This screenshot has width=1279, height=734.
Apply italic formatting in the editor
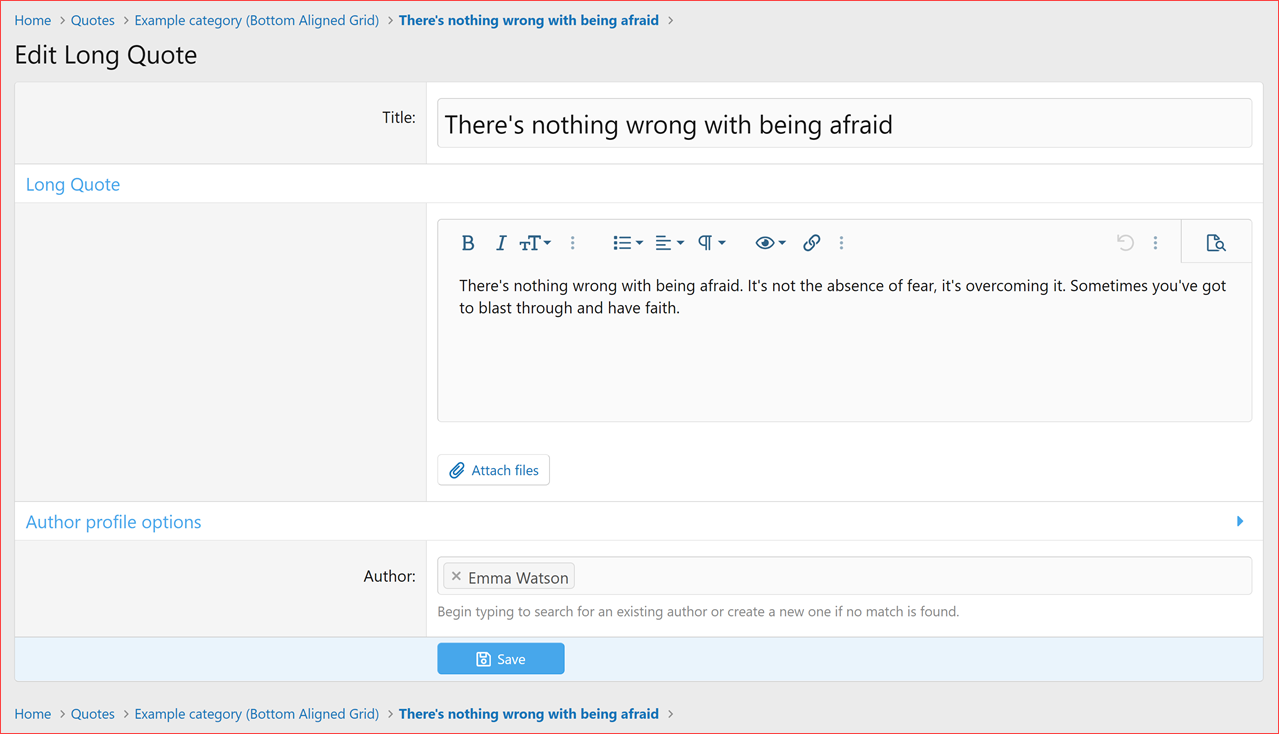(x=500, y=242)
